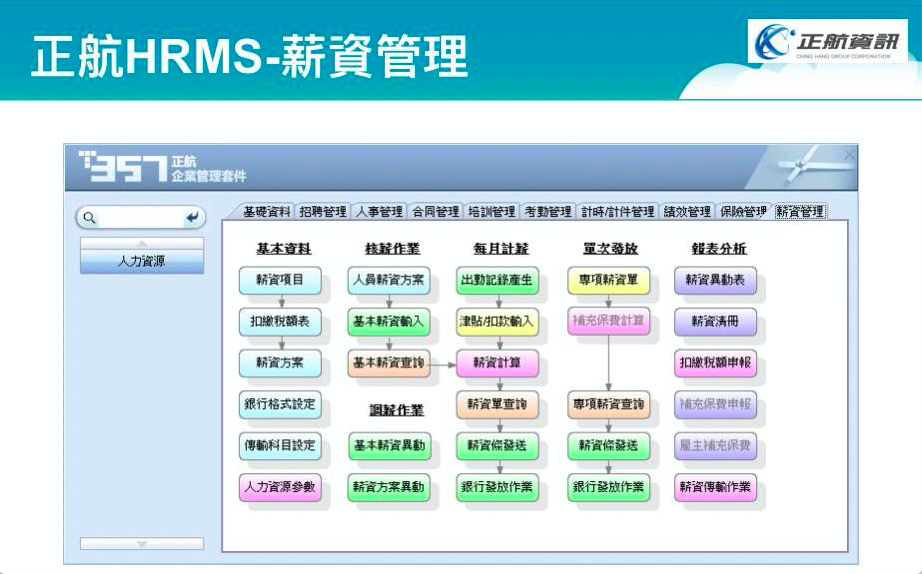Viewport: 922px width, 574px height.
Task: Expand sidebar using the bottom down arrow bar
Action: coord(142,544)
